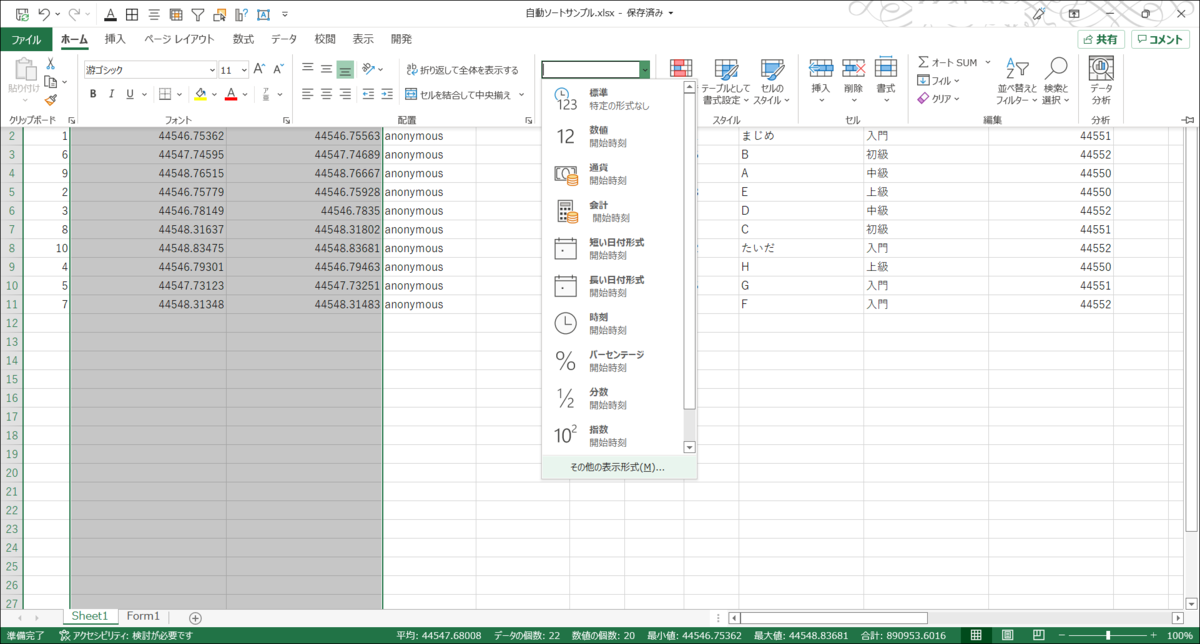This screenshot has height=644, width=1200.
Task: Open the font color dropdown arrow
Action: tap(245, 96)
